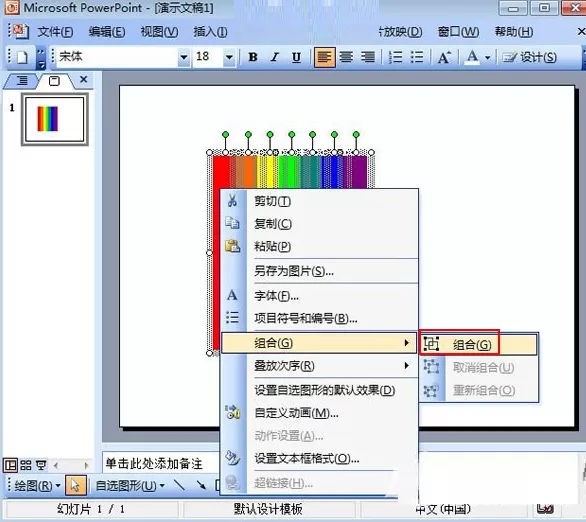This screenshot has width=586, height=522.
Task: Expand 组合(G) submenu in context menu
Action: tap(319, 343)
